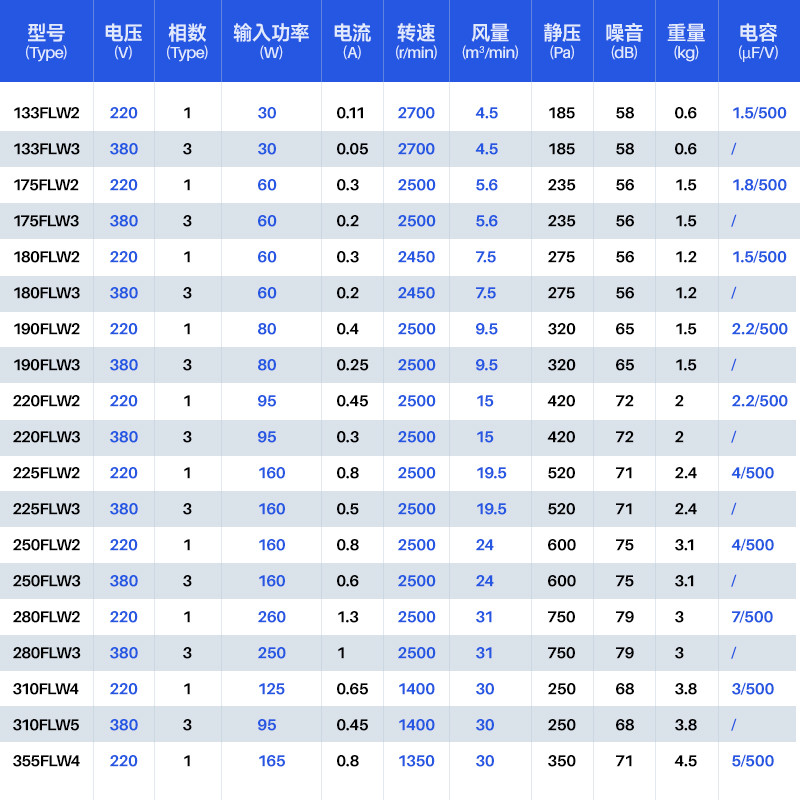The width and height of the screenshot is (800, 800).
Task: Select model cell 133FLW2
Action: pyautogui.click(x=46, y=113)
